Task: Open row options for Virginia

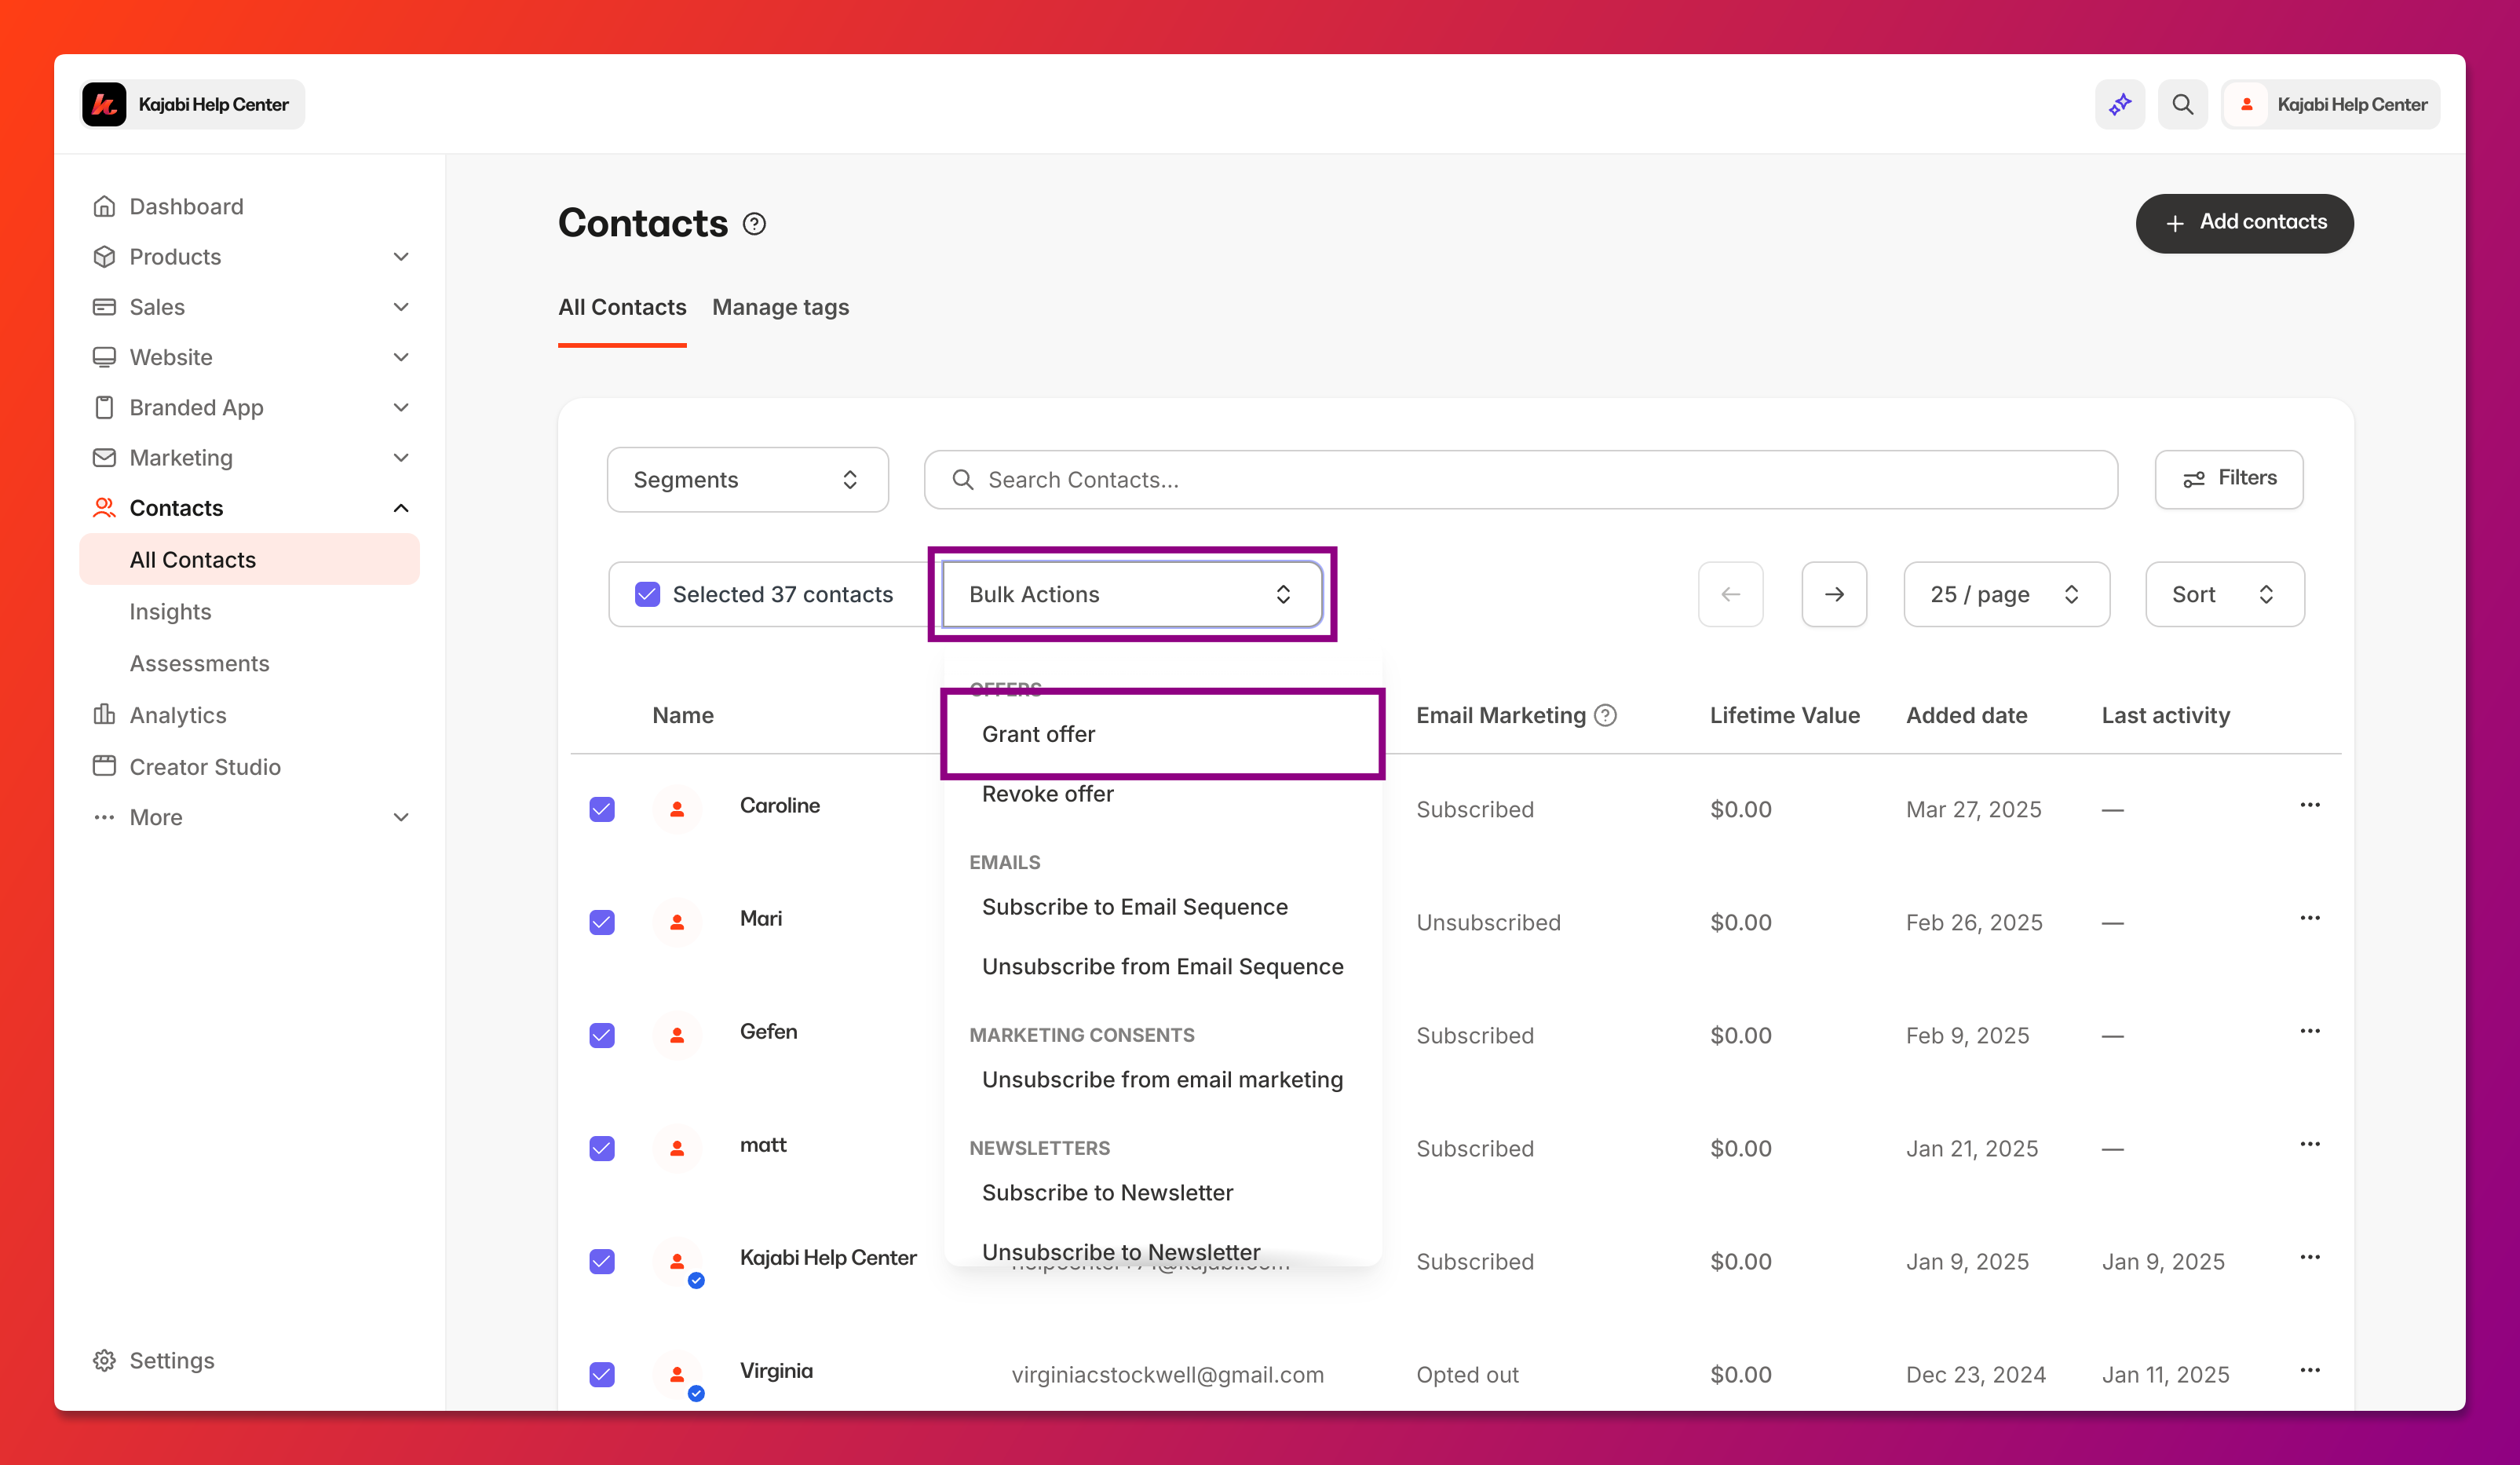Action: pyautogui.click(x=2309, y=1370)
